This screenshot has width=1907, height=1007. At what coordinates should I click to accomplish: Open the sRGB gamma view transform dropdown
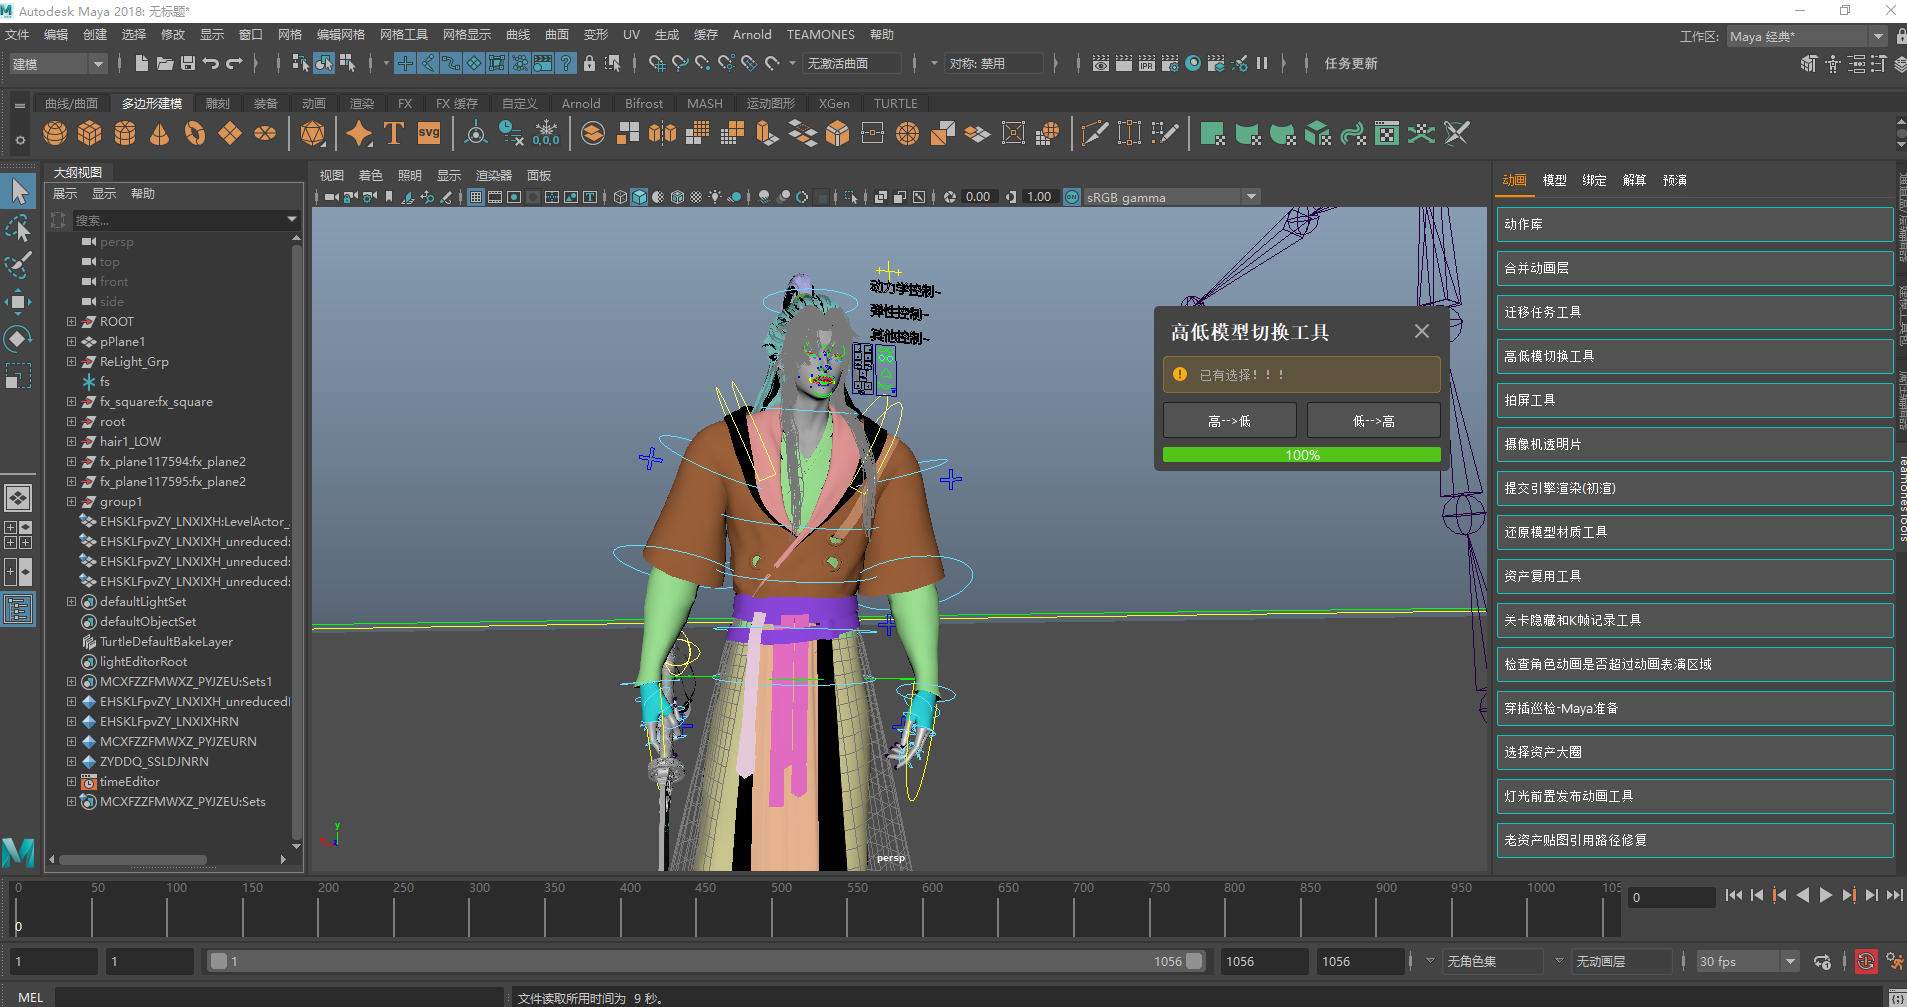pos(1250,197)
